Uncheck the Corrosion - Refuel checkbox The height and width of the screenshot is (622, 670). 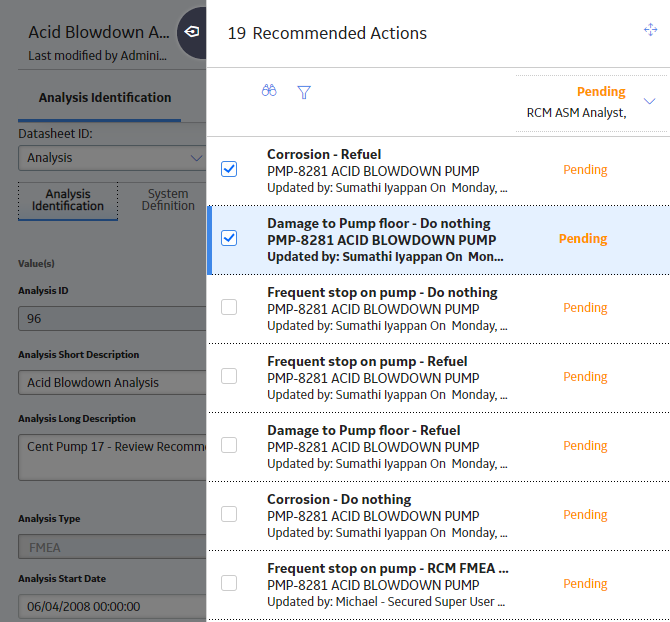(229, 169)
